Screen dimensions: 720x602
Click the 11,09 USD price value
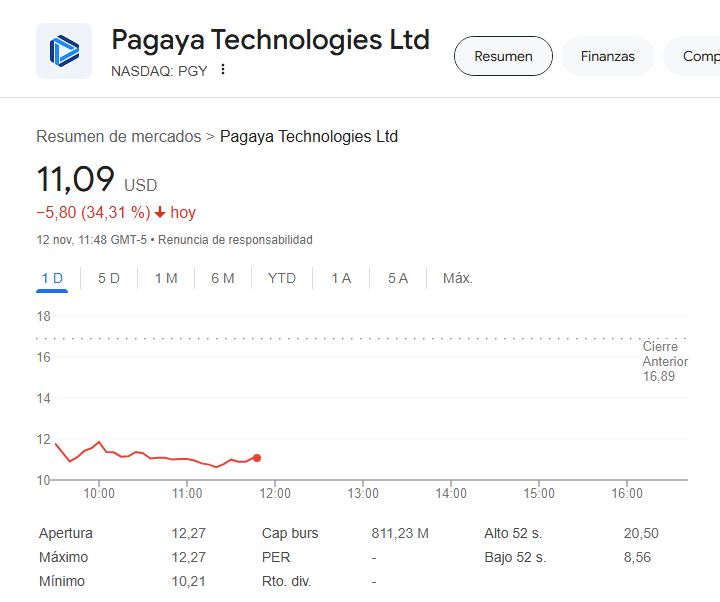pos(97,179)
